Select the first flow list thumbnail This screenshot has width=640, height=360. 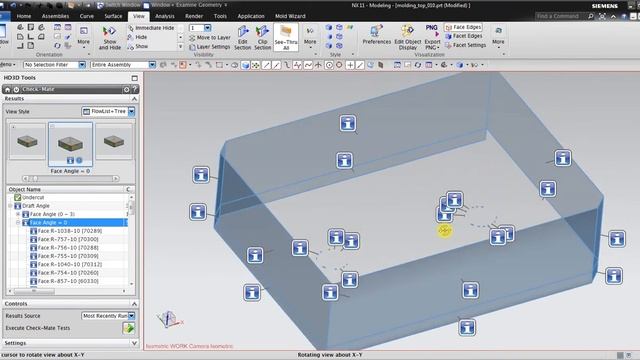[27, 142]
